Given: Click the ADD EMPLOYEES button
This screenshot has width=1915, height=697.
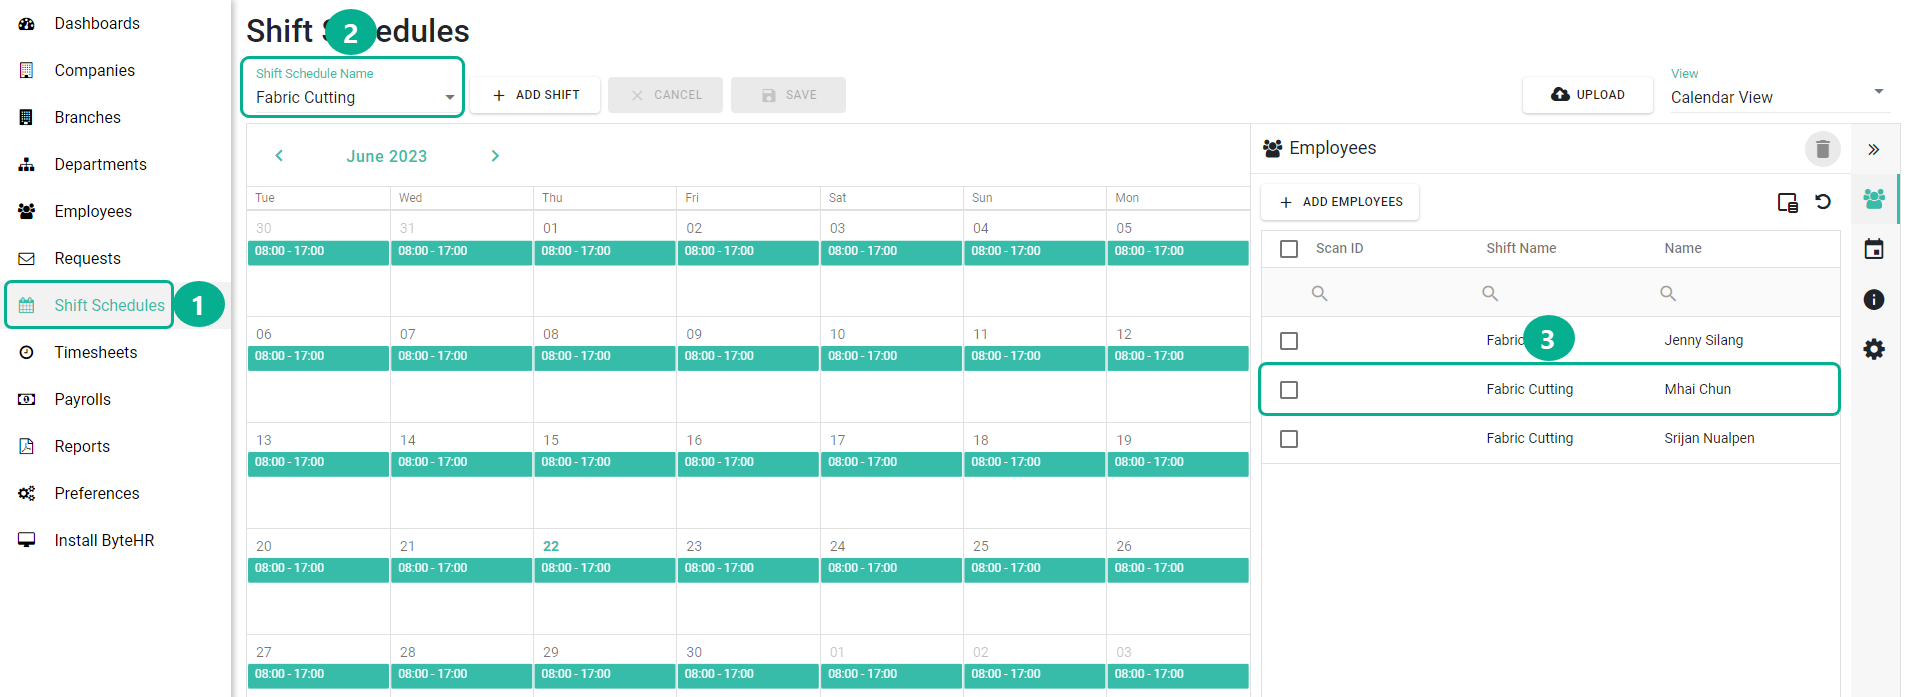Looking at the screenshot, I should click(1340, 202).
